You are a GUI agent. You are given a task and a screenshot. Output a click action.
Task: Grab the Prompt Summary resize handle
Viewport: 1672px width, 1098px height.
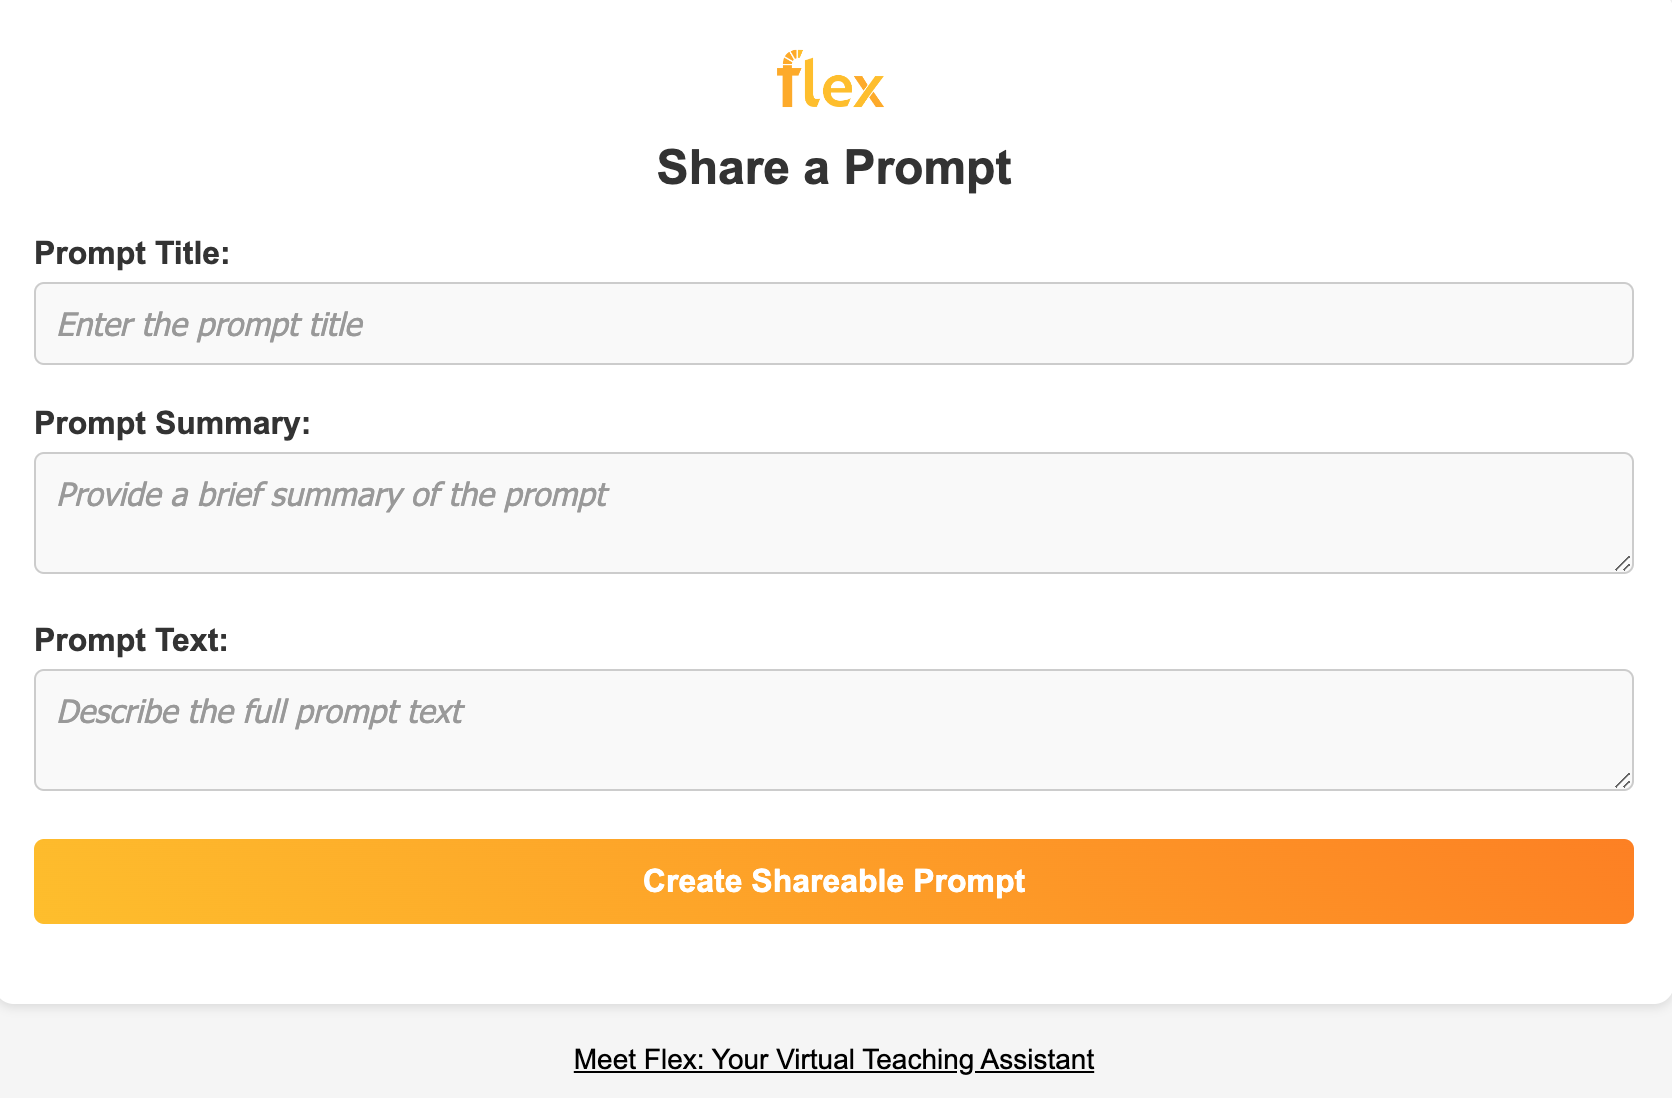[x=1622, y=564]
